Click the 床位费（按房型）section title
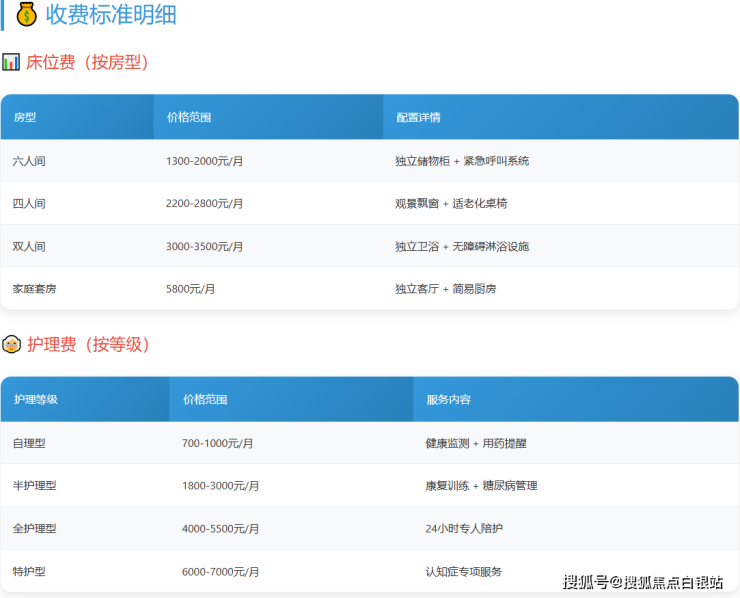The height and width of the screenshot is (598, 740). coord(89,62)
